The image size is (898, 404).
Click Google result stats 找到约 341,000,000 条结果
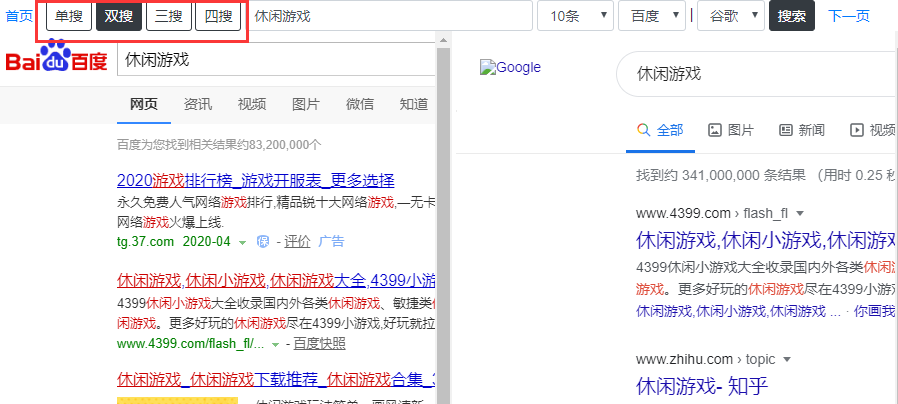click(x=720, y=175)
